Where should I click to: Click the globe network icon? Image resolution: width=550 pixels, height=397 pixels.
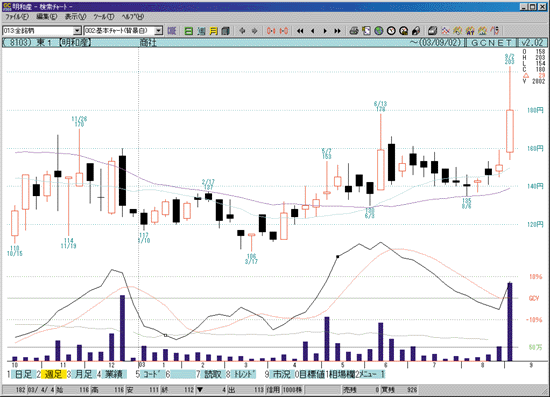(x=378, y=31)
